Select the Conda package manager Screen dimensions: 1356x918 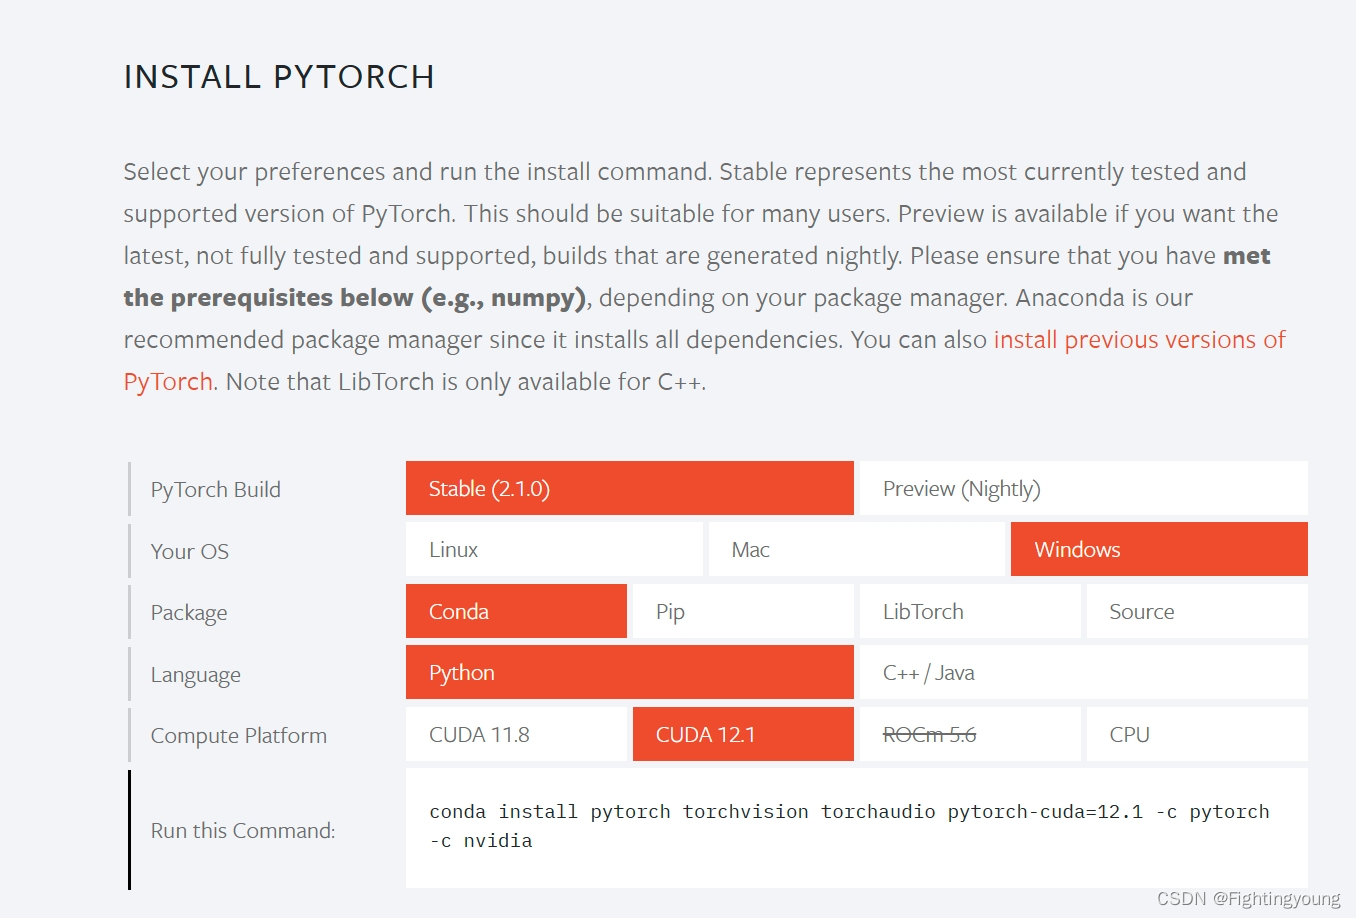pos(515,611)
